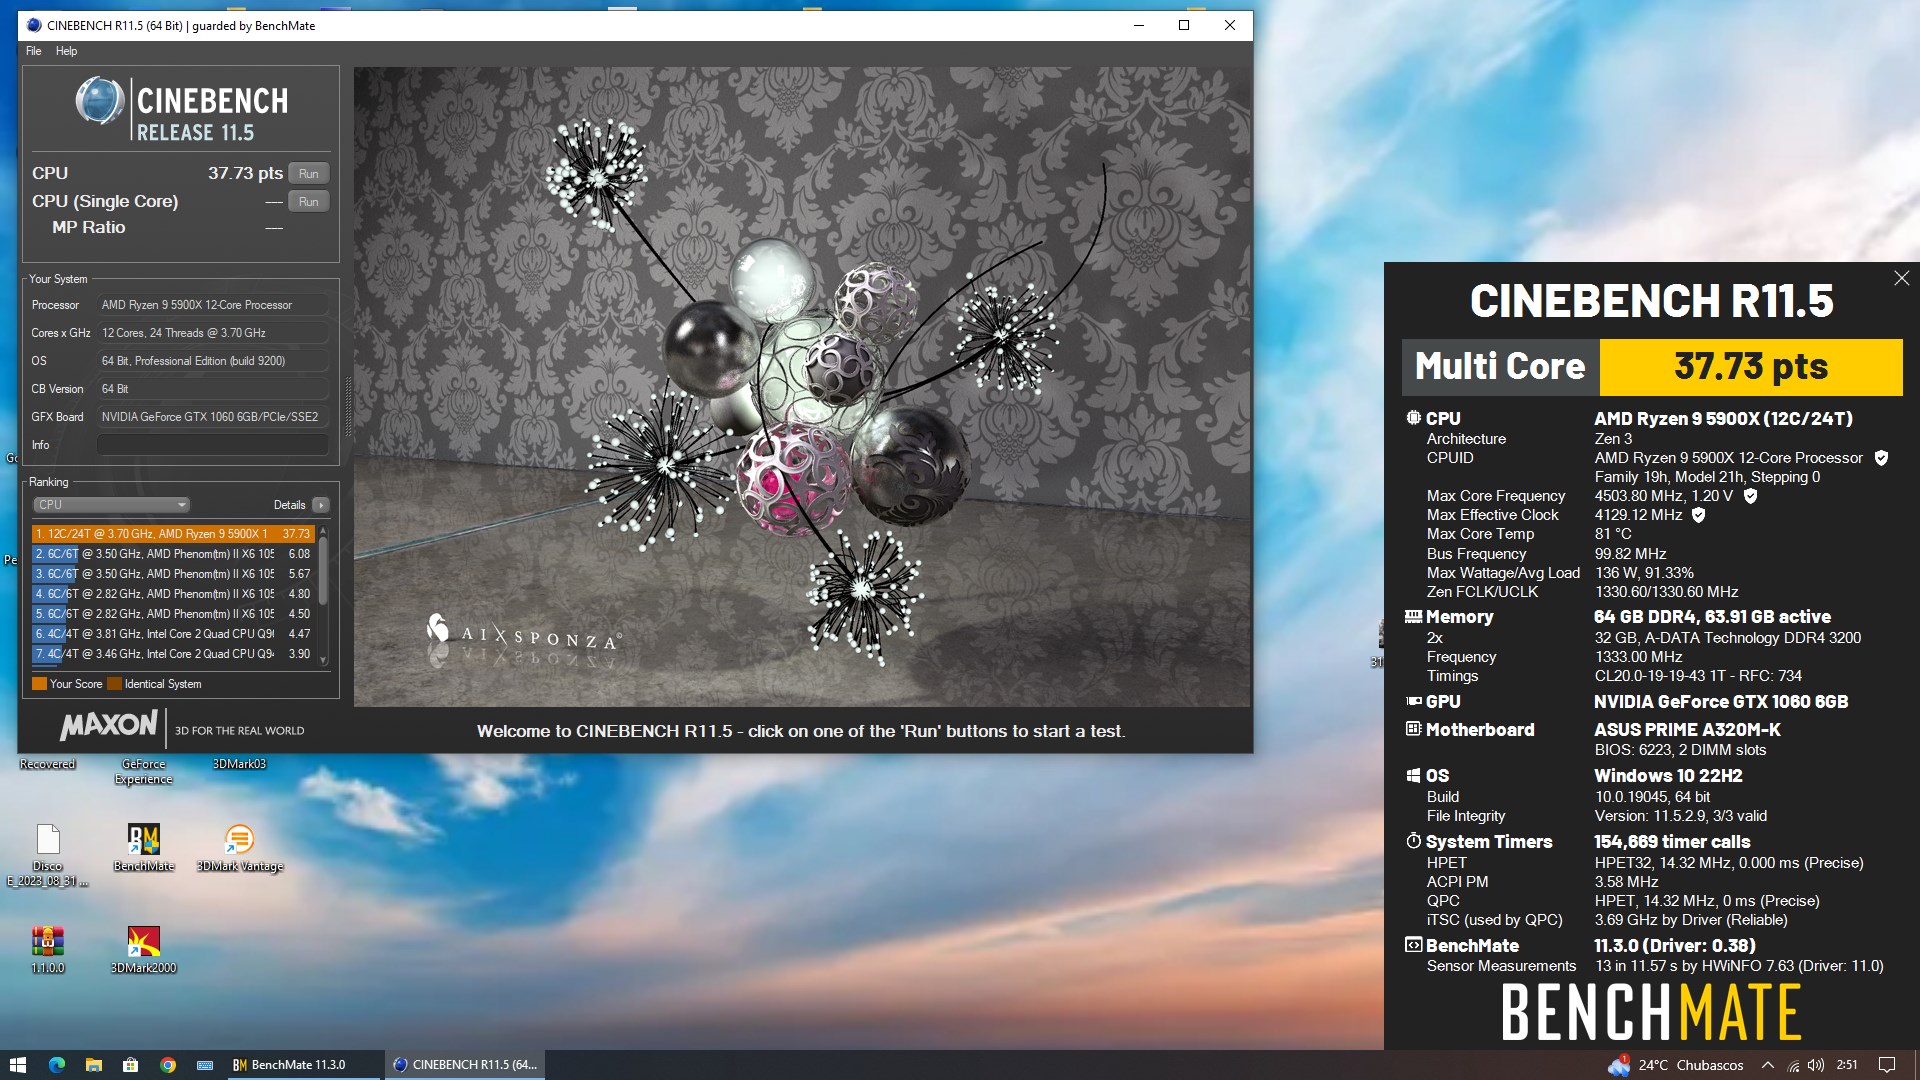The height and width of the screenshot is (1080, 1920).
Task: Select ranking row 6 Core 2 Quad 4.47
Action: 173,634
